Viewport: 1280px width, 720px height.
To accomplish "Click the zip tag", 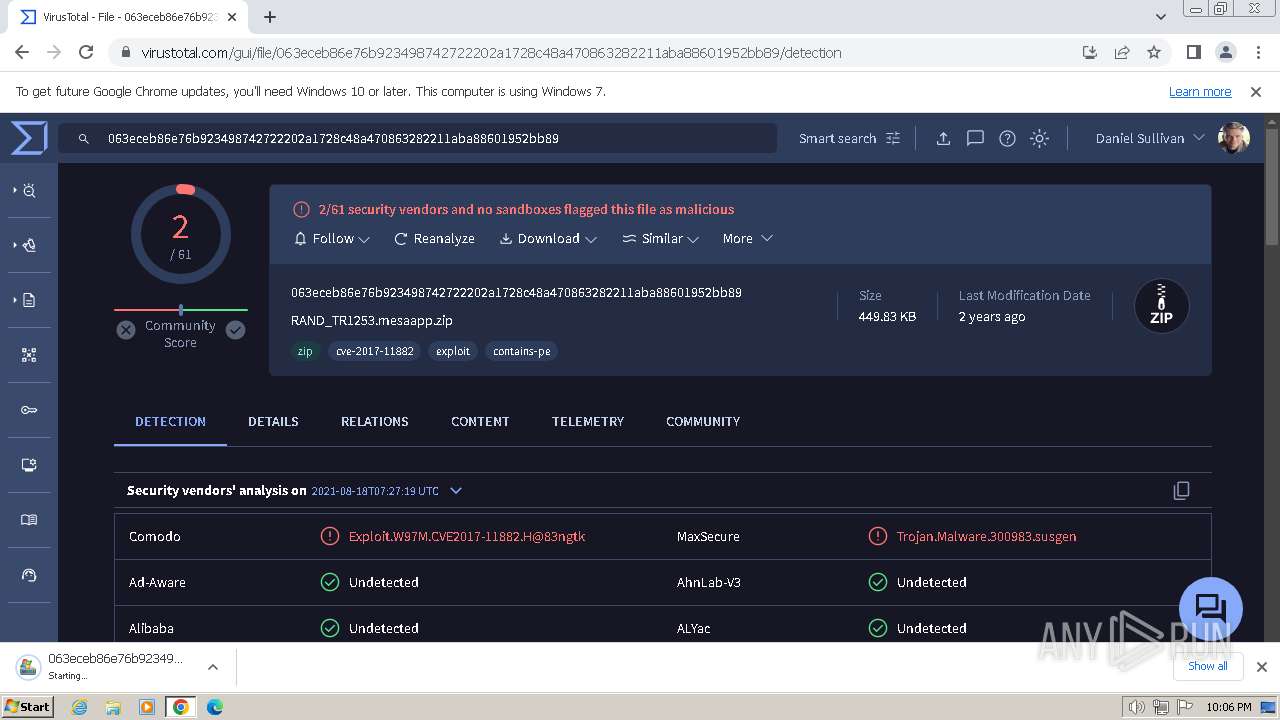I will coord(305,351).
